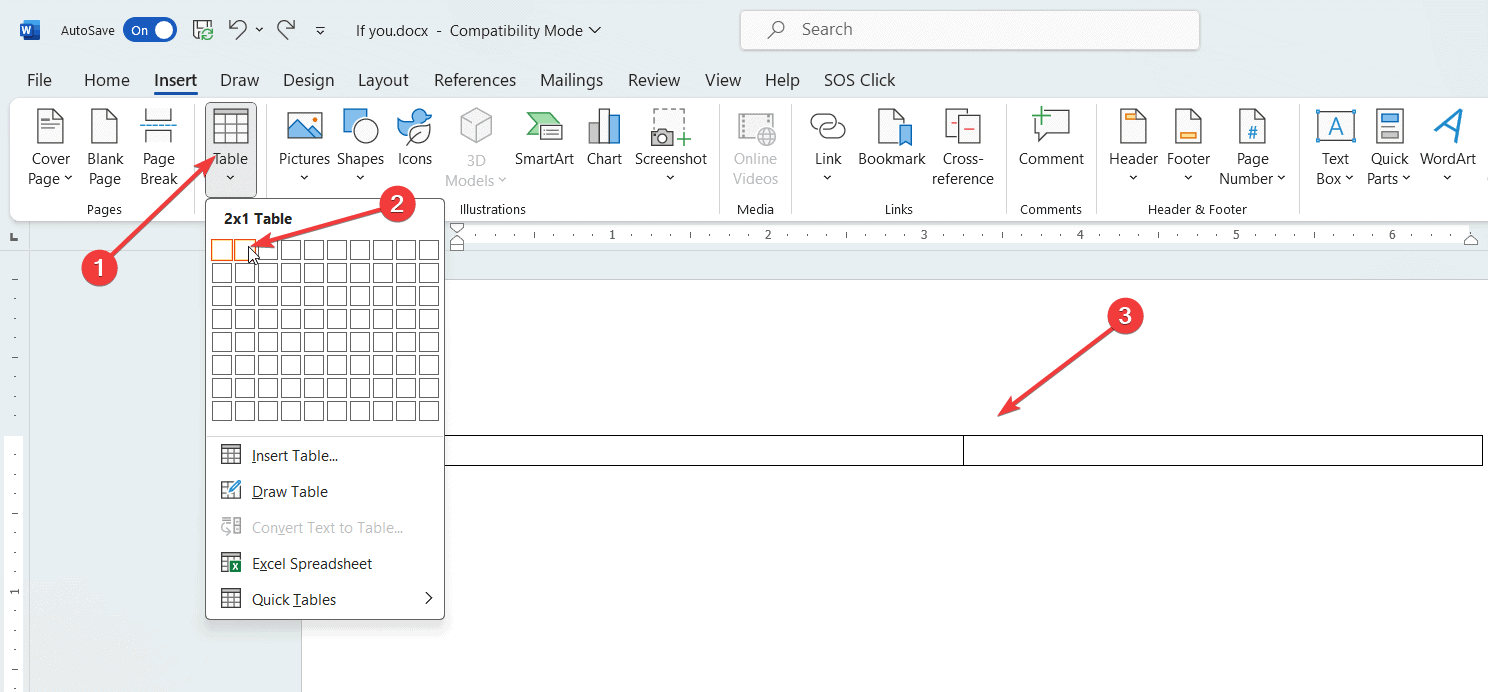Choose Insert Table... from menu

pyautogui.click(x=325, y=455)
